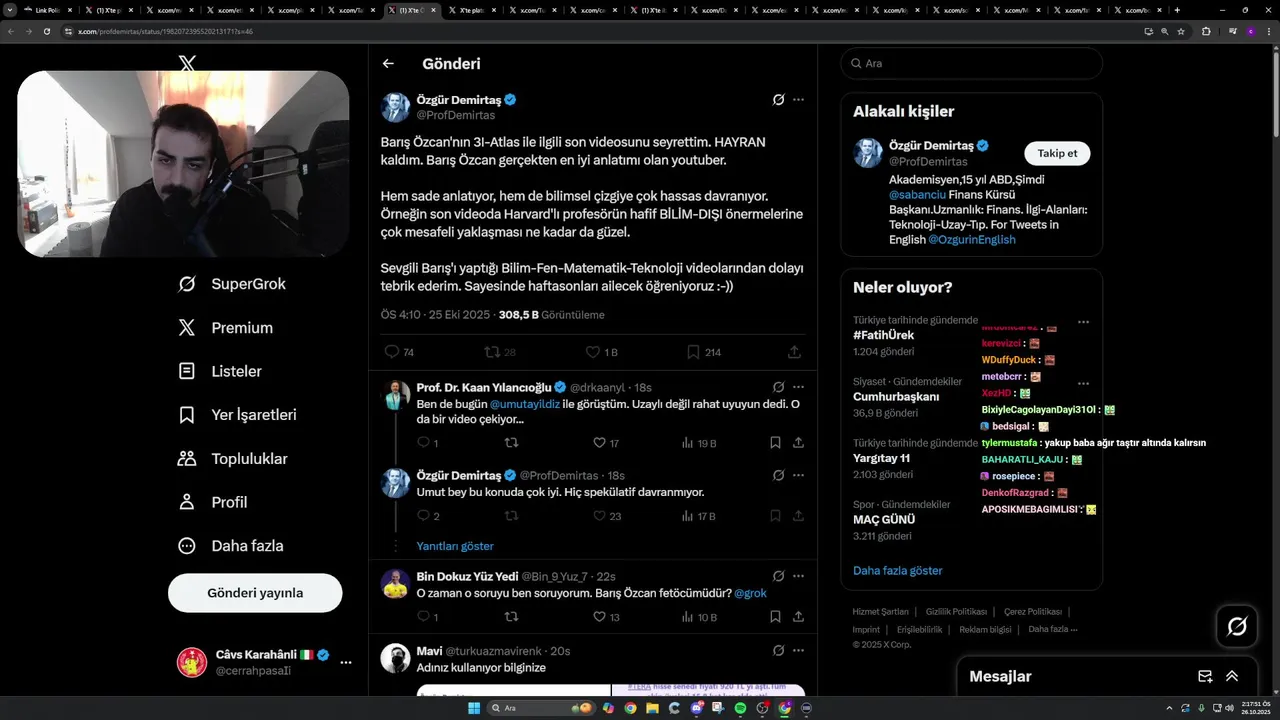Open Profil in the sidebar
This screenshot has width=1280, height=720.
click(213, 502)
